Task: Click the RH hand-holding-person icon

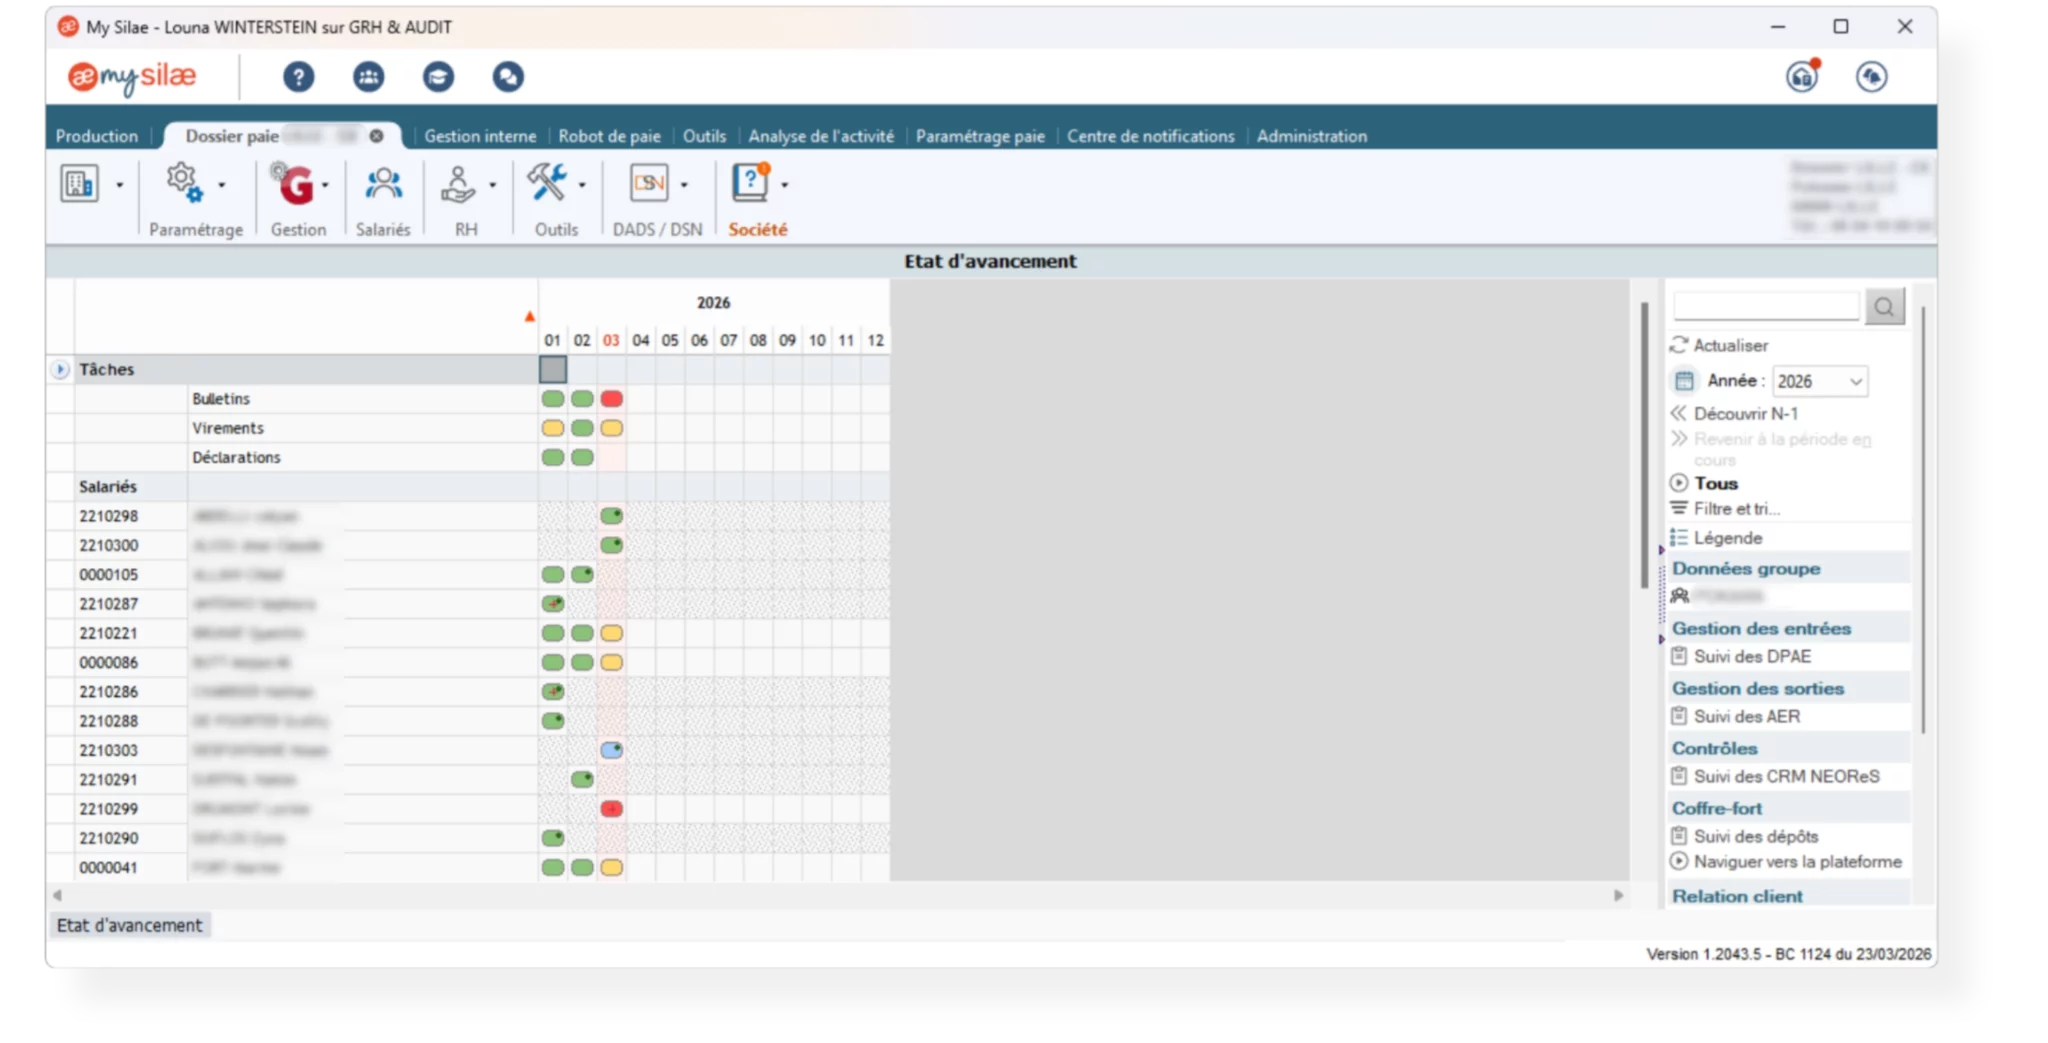Action: (458, 184)
